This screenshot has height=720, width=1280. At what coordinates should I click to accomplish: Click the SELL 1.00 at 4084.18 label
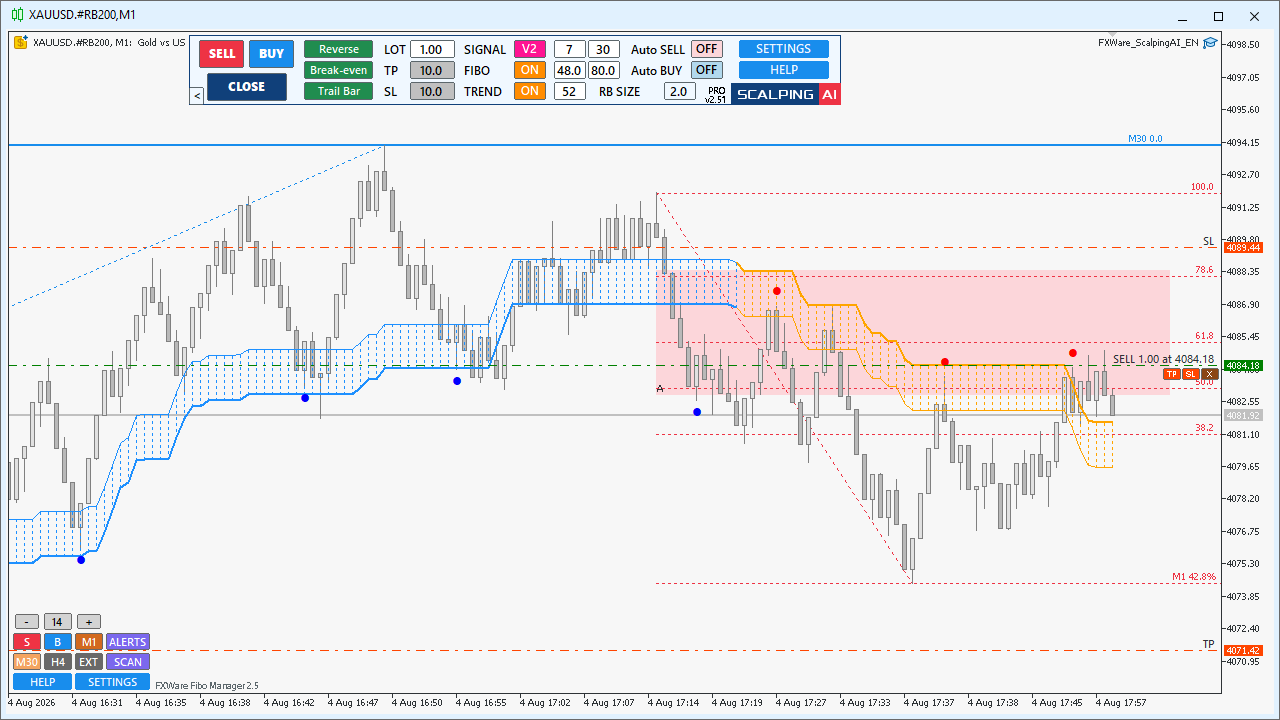[x=1163, y=359]
